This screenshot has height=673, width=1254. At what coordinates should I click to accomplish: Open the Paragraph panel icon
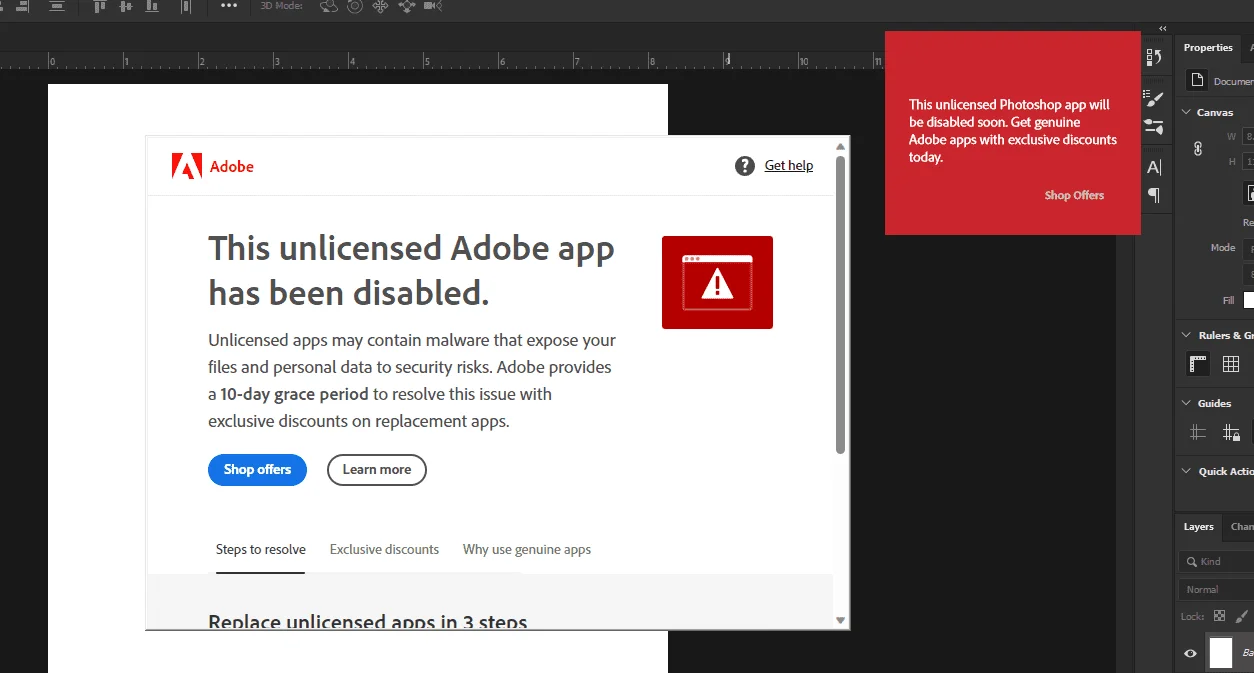(1153, 195)
